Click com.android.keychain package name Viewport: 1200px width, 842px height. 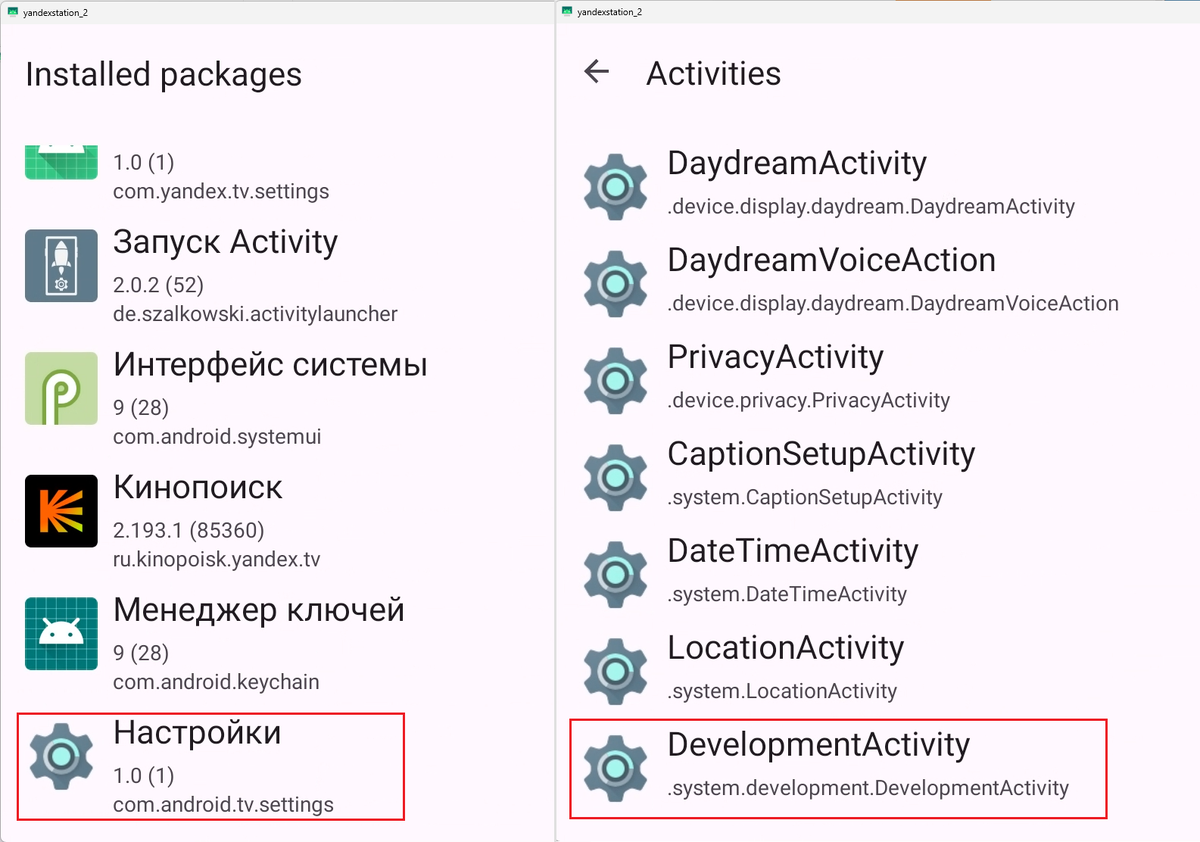[216, 683]
